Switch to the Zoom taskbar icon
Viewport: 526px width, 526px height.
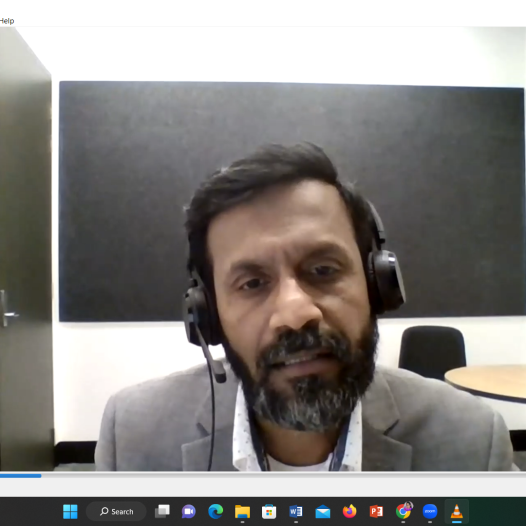430,512
